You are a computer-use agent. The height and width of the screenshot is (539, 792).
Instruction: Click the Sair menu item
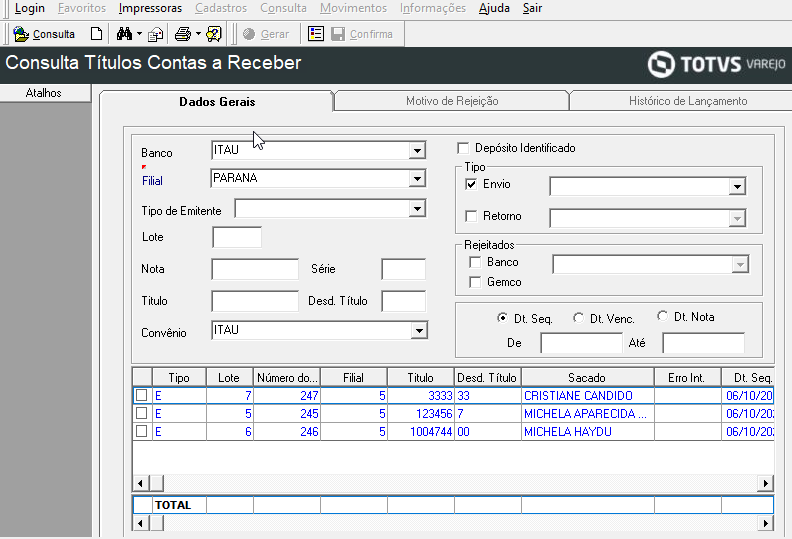[532, 8]
